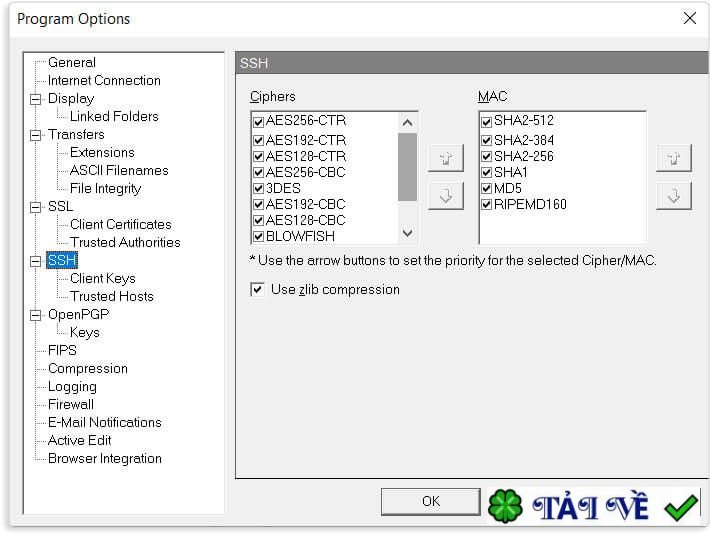Open Internet Connection settings

[x=104, y=81]
